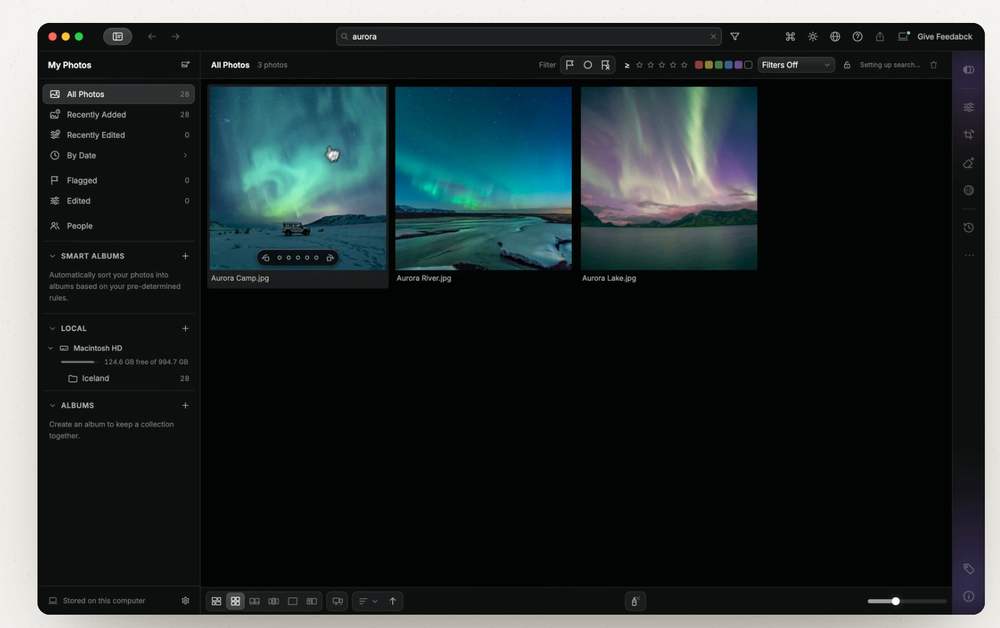Open the By Date item
The height and width of the screenshot is (628, 1000).
point(119,156)
